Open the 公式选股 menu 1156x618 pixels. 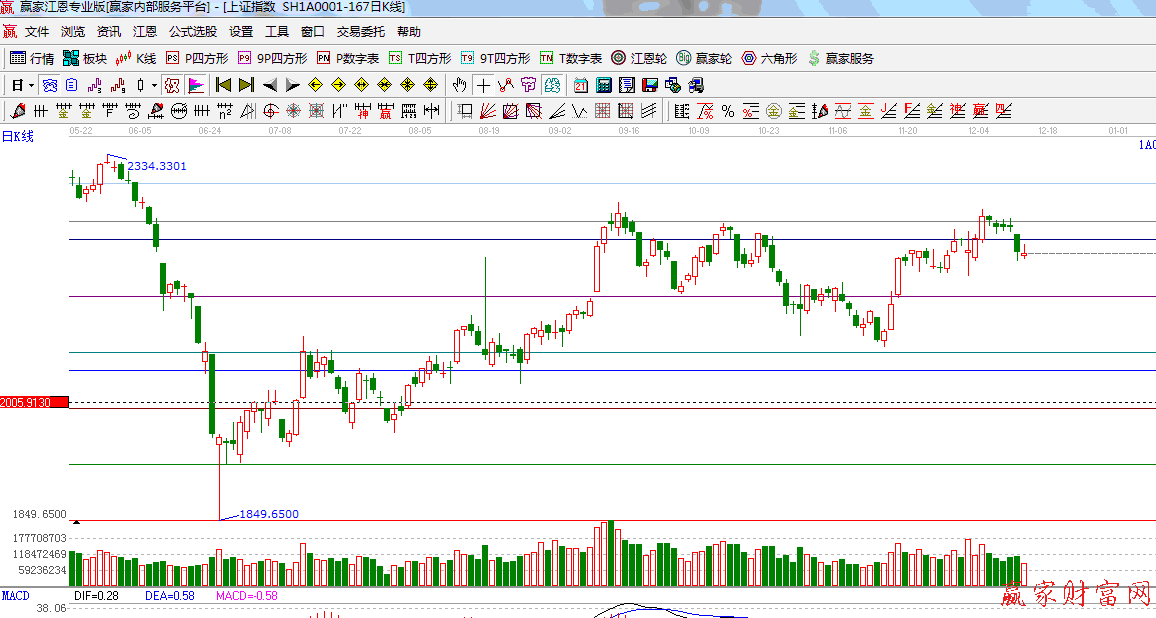[x=192, y=32]
